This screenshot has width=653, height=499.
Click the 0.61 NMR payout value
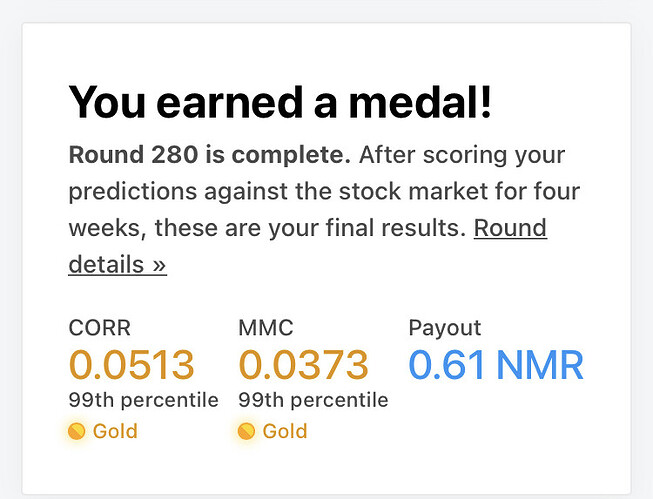(x=496, y=365)
